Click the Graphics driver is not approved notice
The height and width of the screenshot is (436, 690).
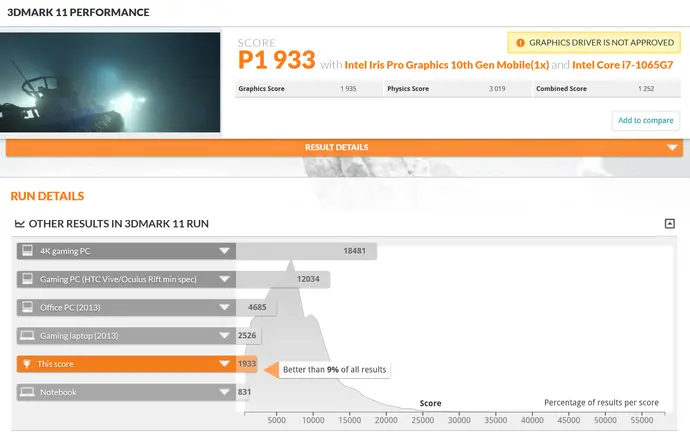tap(594, 43)
